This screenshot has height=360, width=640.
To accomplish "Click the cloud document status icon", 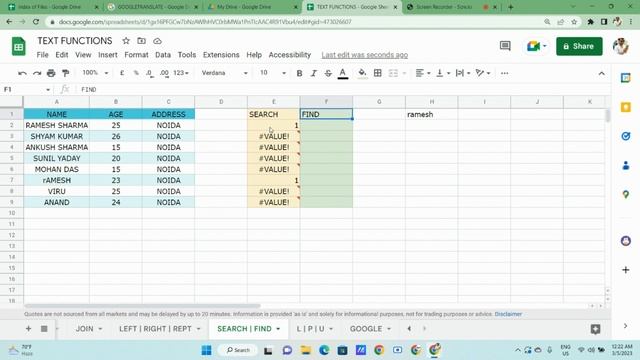I will [157, 41].
